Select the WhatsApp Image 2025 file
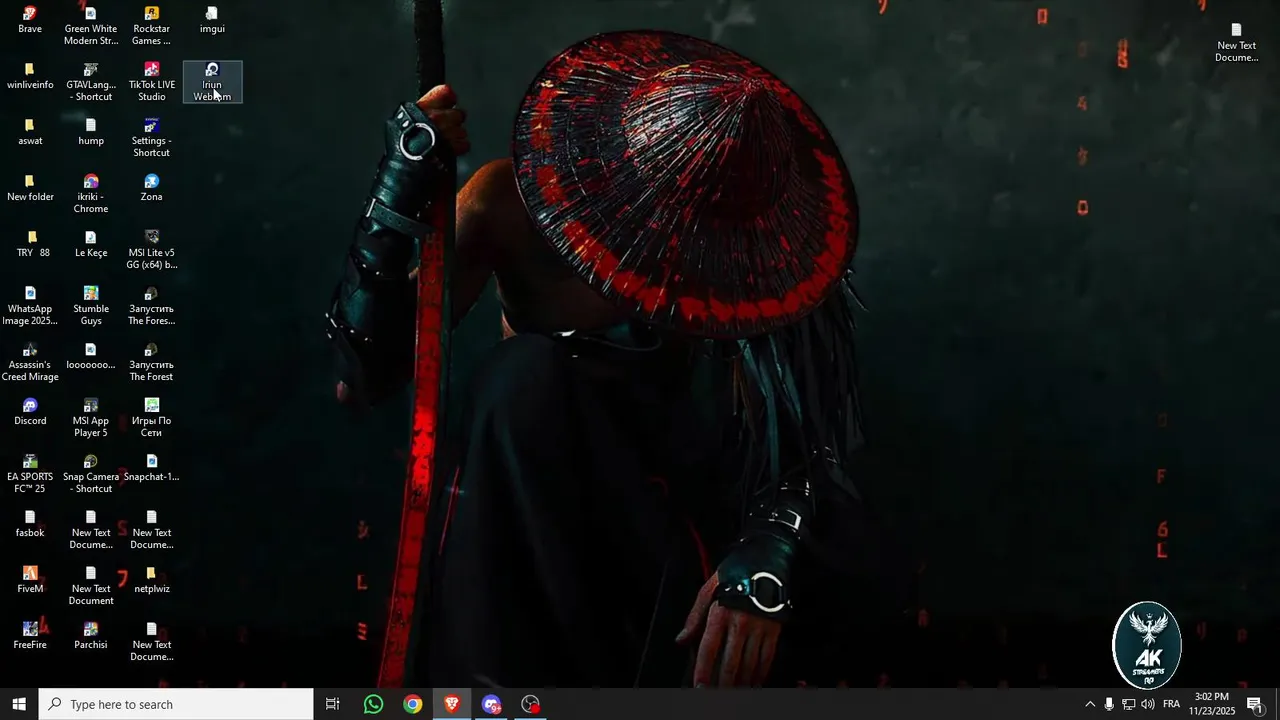Screen dimensions: 1280x720 (30, 307)
